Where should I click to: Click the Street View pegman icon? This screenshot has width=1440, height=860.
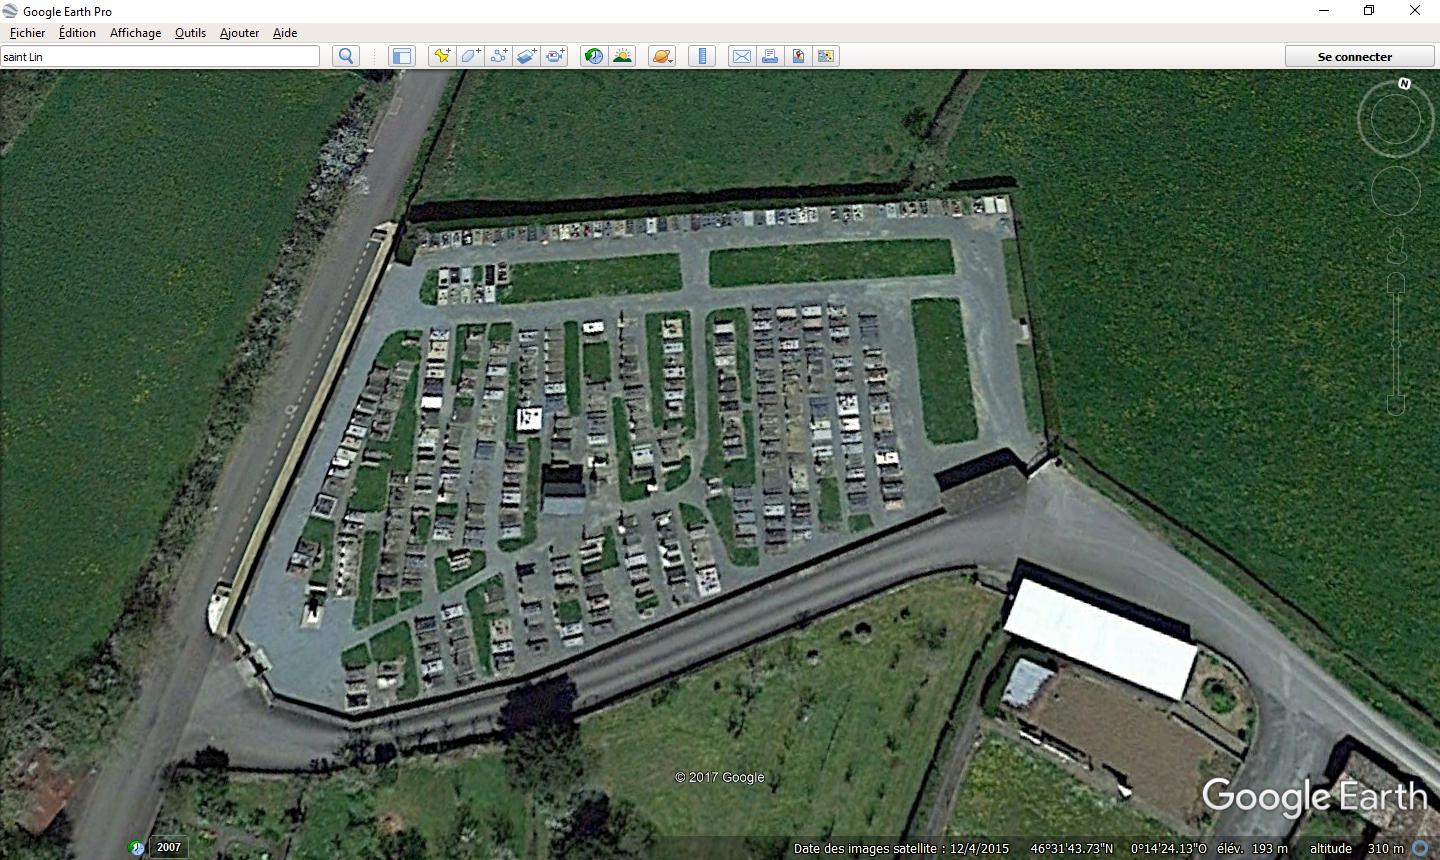click(x=1396, y=246)
